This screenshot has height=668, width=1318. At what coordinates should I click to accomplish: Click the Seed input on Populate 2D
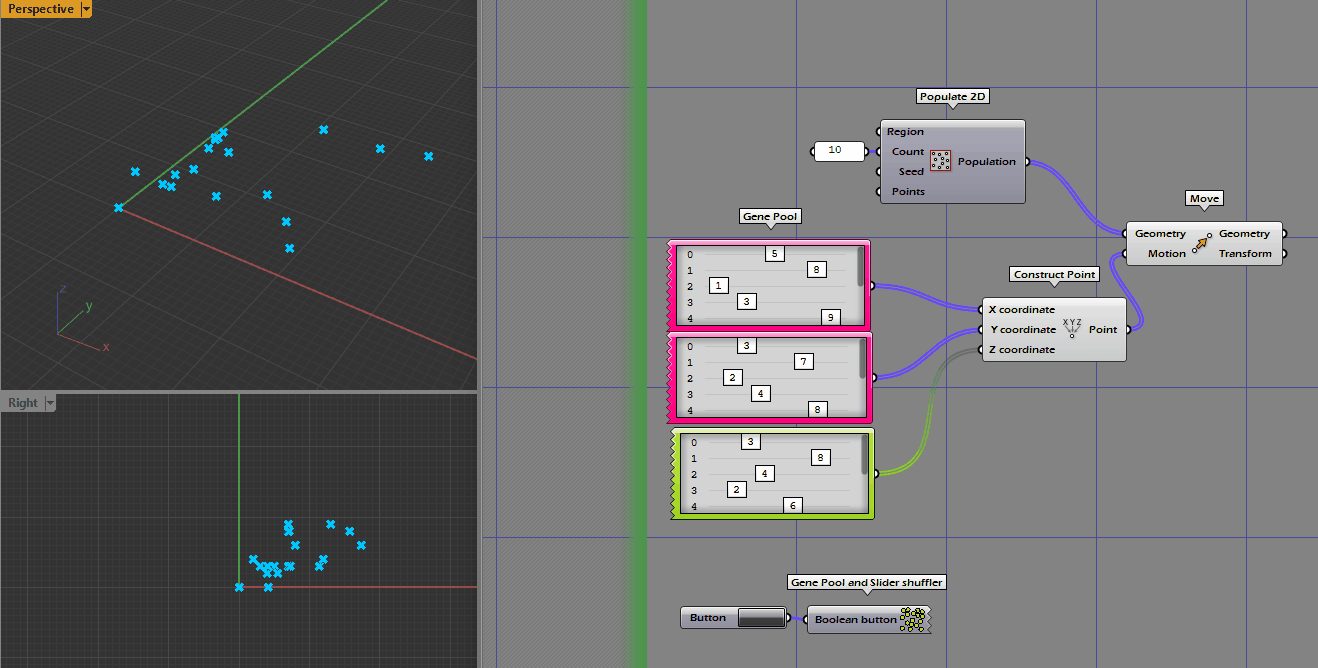[911, 172]
